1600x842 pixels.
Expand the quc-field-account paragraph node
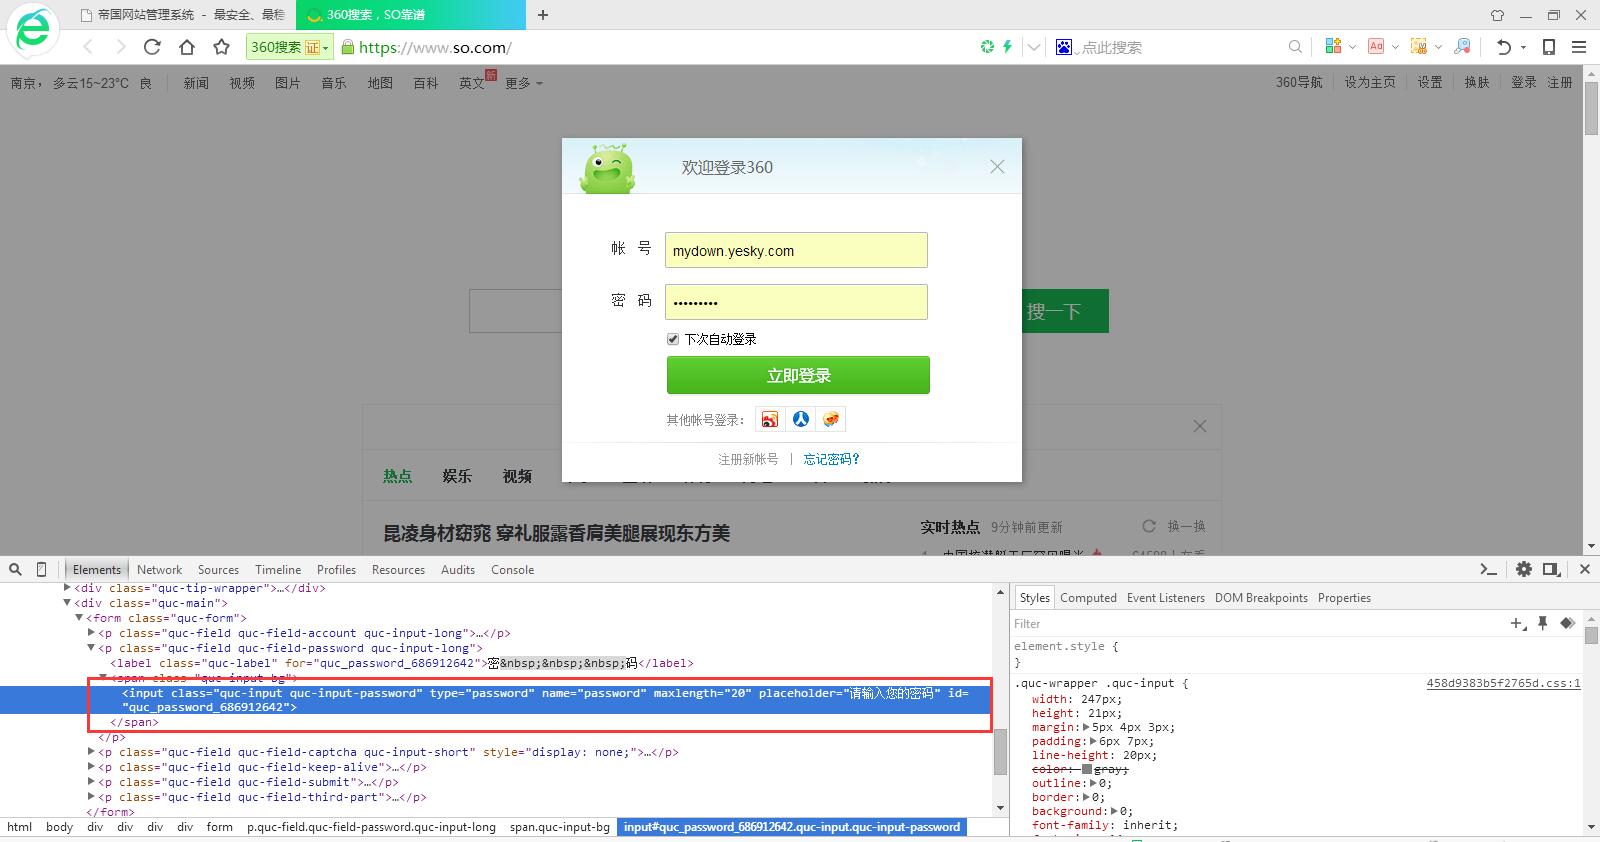[91, 633]
